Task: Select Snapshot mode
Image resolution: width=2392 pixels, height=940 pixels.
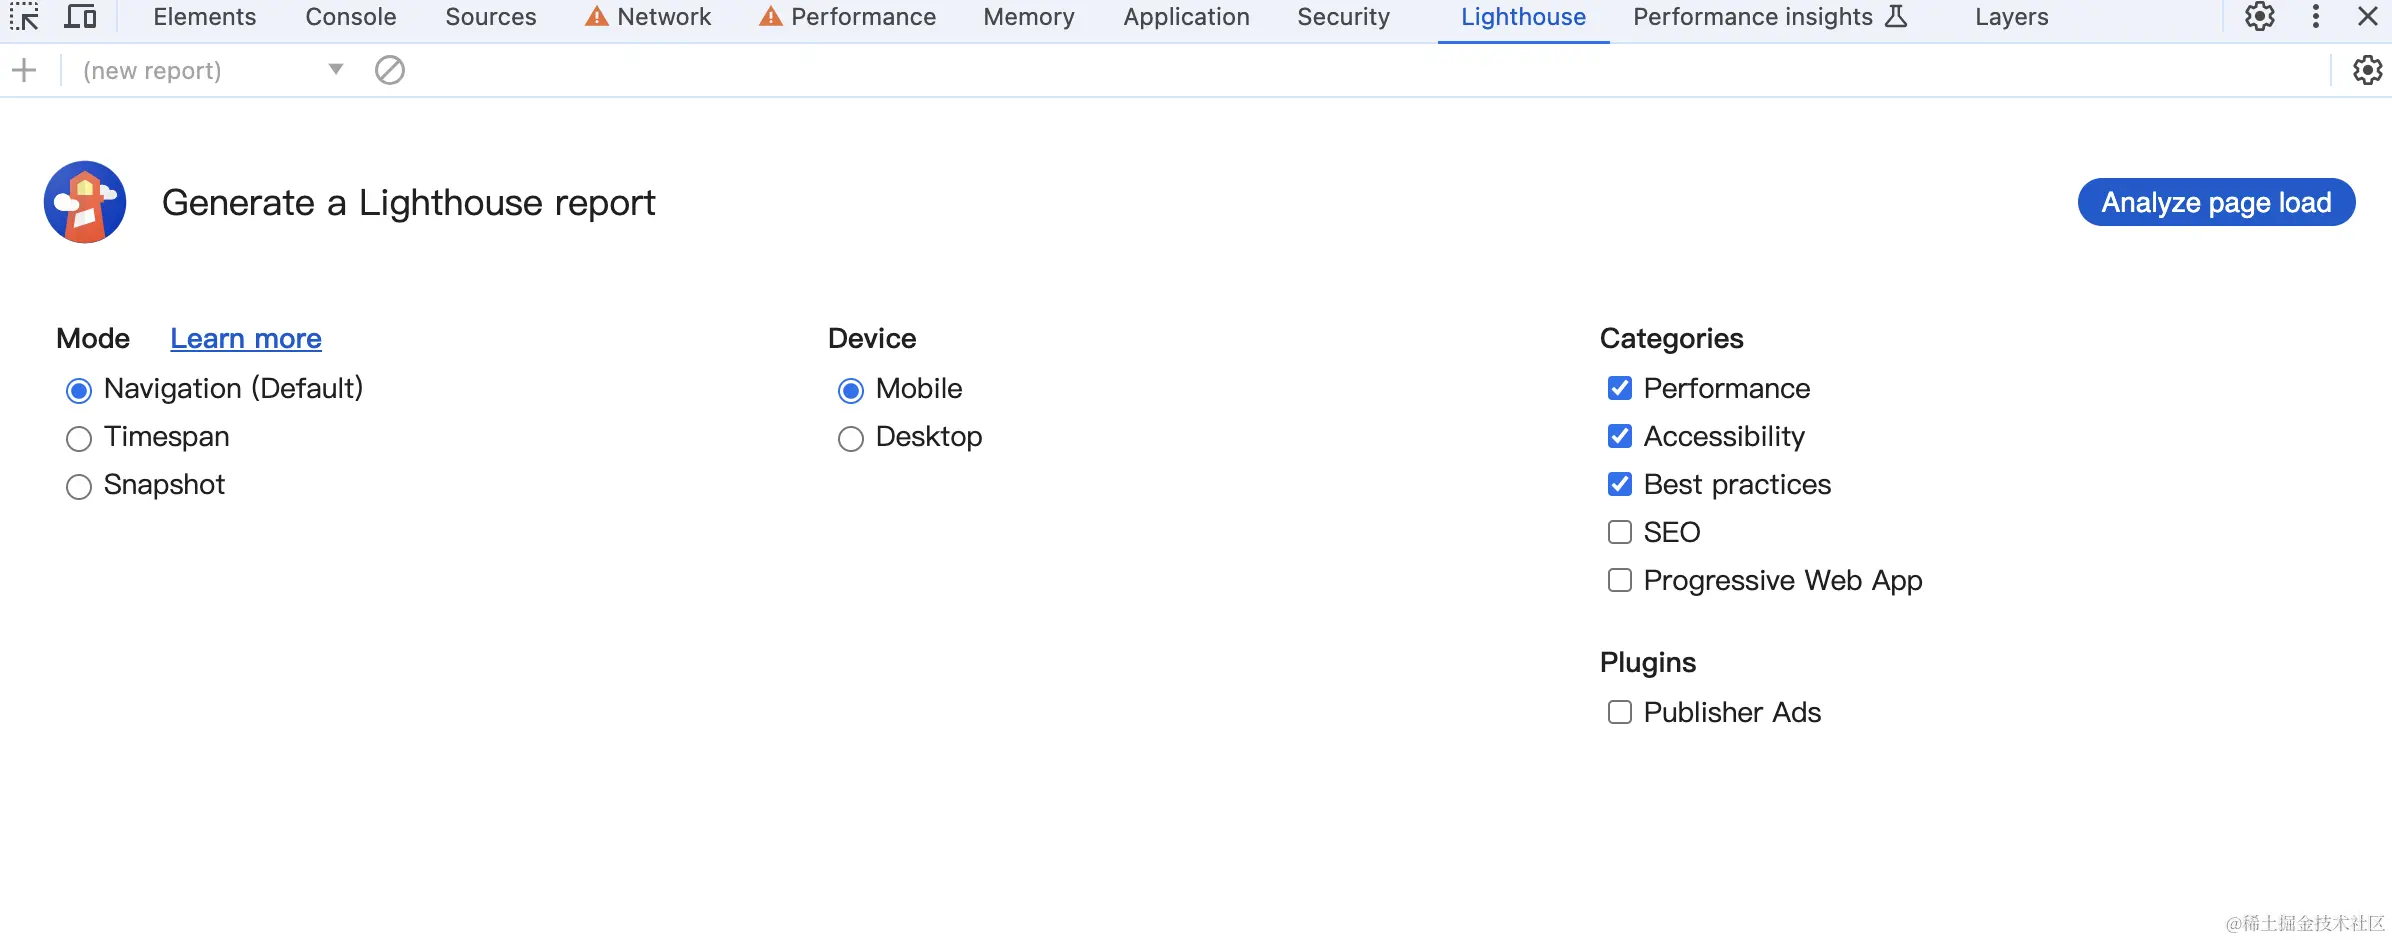Action: [x=79, y=486]
